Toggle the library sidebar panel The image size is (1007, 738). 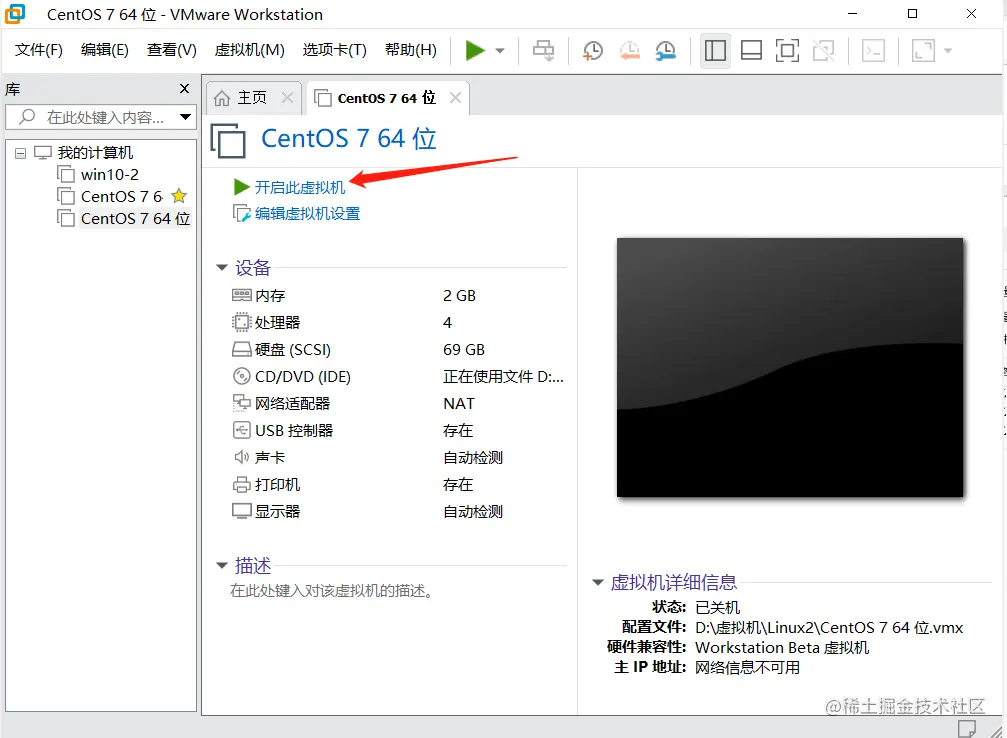pyautogui.click(x=715, y=50)
